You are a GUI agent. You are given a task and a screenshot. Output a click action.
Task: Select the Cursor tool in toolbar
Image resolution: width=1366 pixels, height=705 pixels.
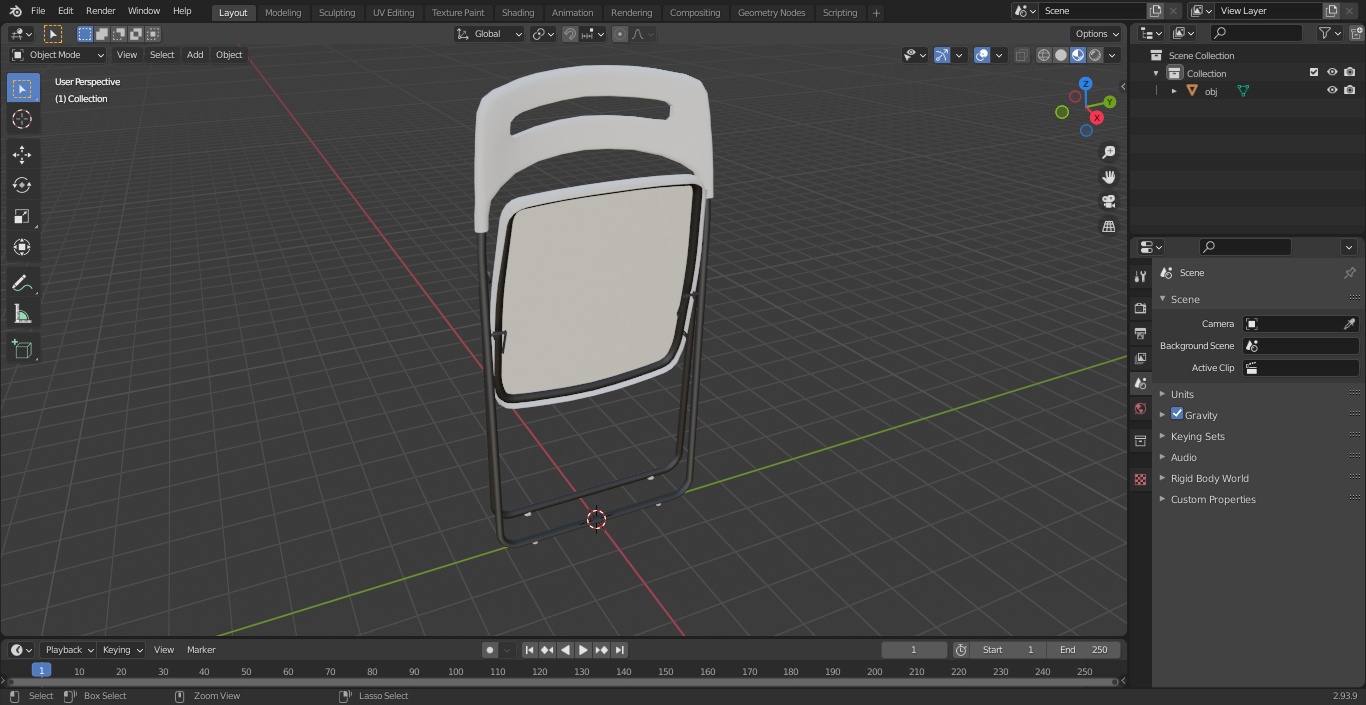[x=22, y=119]
